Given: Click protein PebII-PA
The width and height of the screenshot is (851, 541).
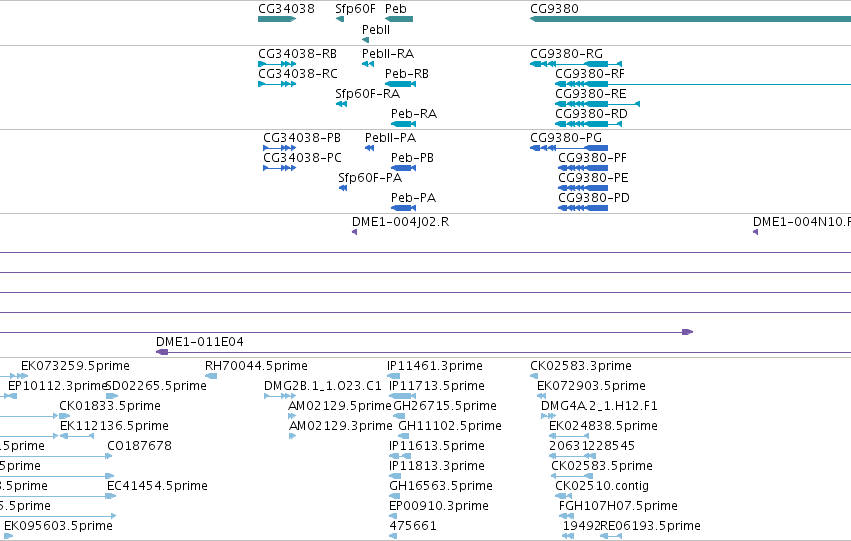Looking at the screenshot, I should point(370,148).
